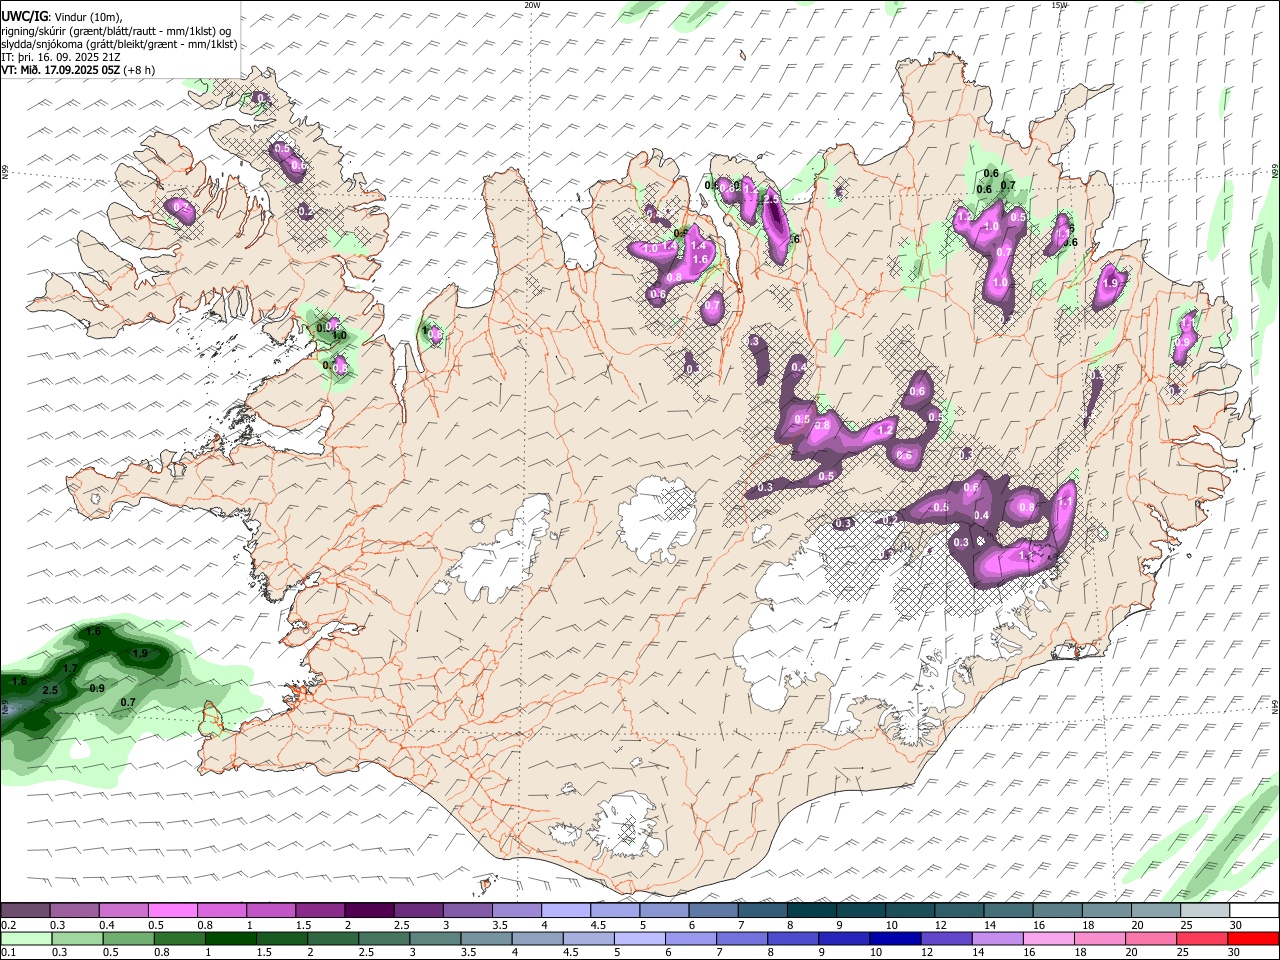Select 'rigning/skúrir' description line in header
This screenshot has height=960, width=1280.
pos(114,30)
